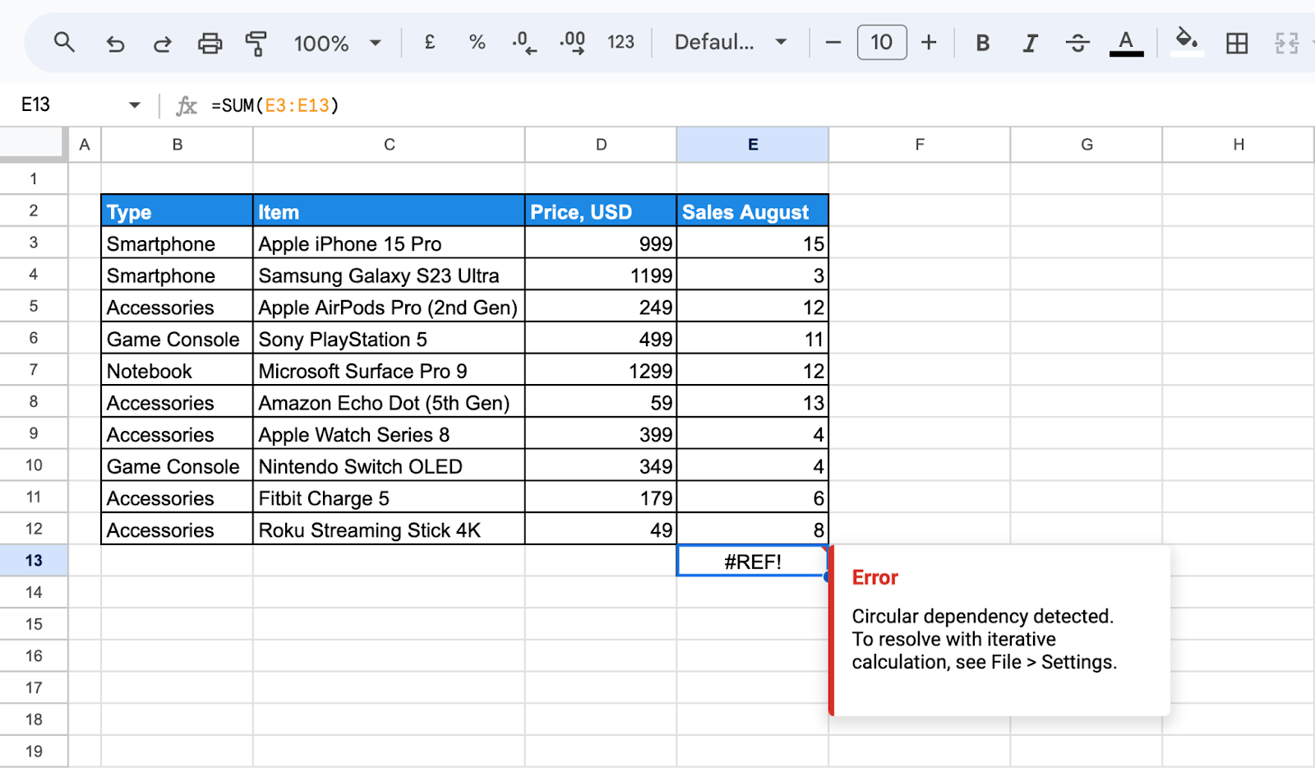Click the Apple AirPods Pro (2nd Gen) cell
The height and width of the screenshot is (768, 1315).
(x=389, y=307)
